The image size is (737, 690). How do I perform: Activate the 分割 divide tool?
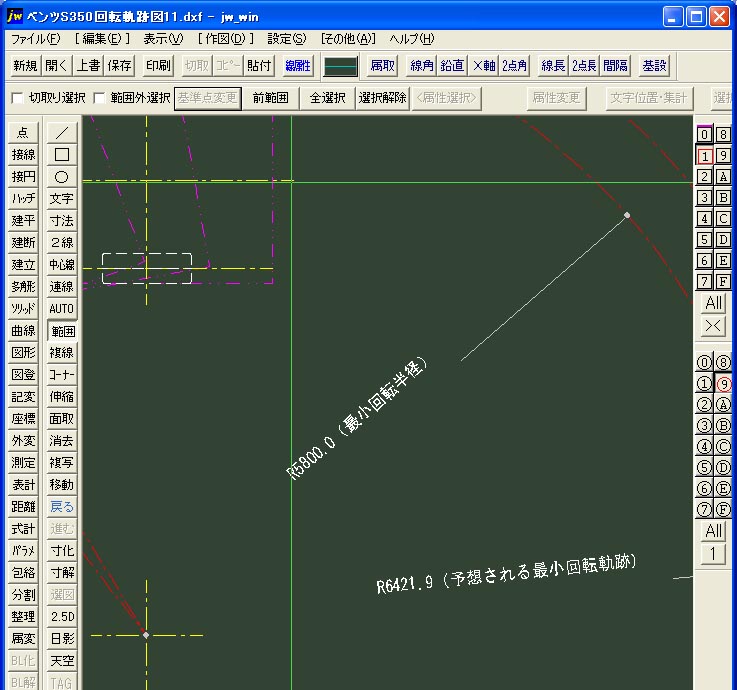coord(23,595)
